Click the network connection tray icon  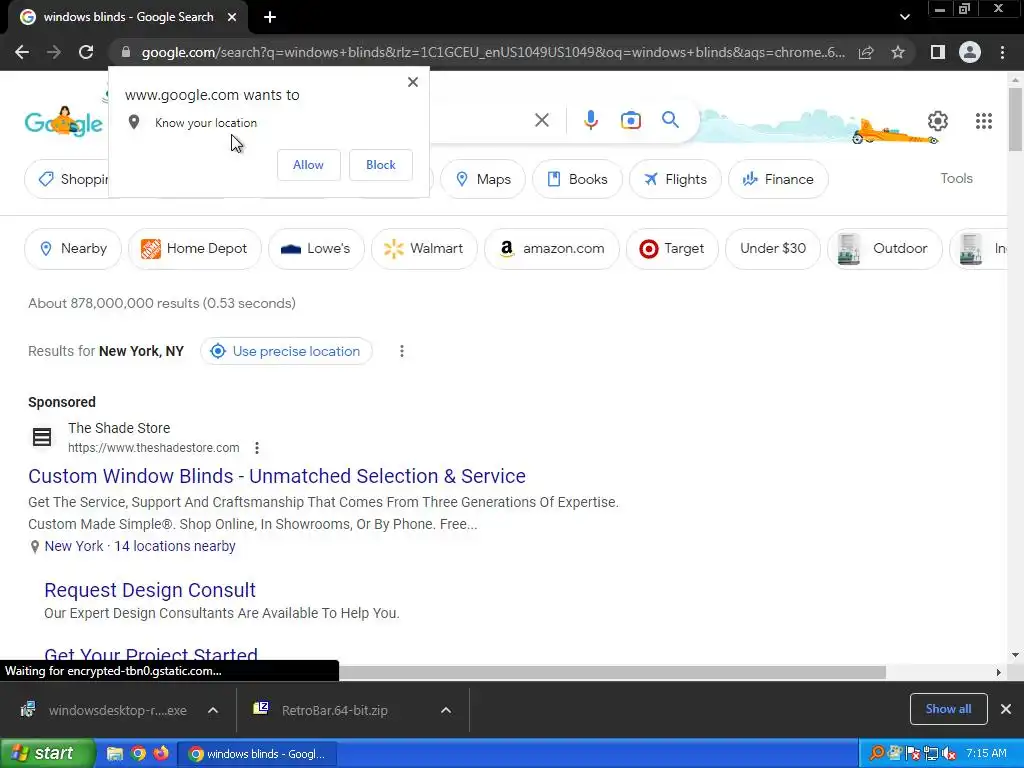931,754
